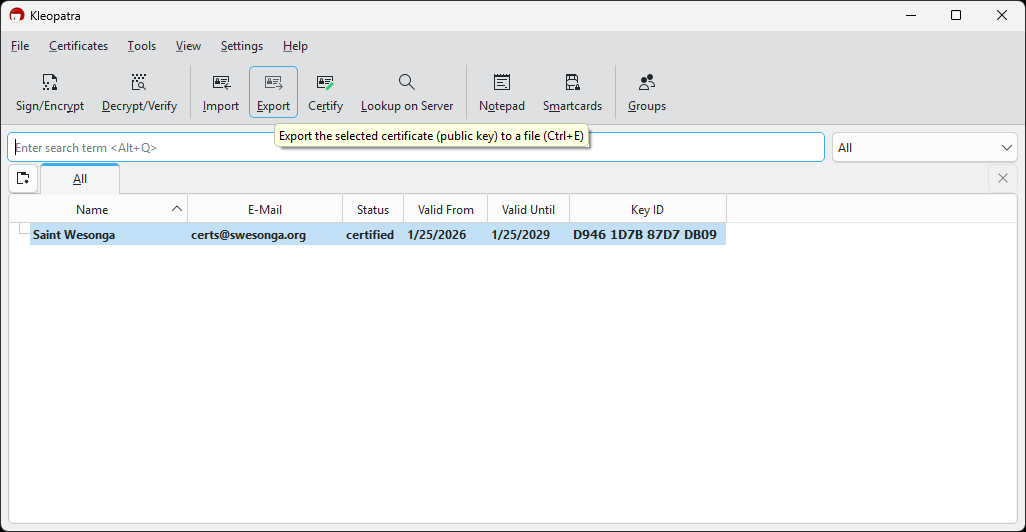Open the Sign/Encrypt tool
1026x532 pixels.
point(50,92)
